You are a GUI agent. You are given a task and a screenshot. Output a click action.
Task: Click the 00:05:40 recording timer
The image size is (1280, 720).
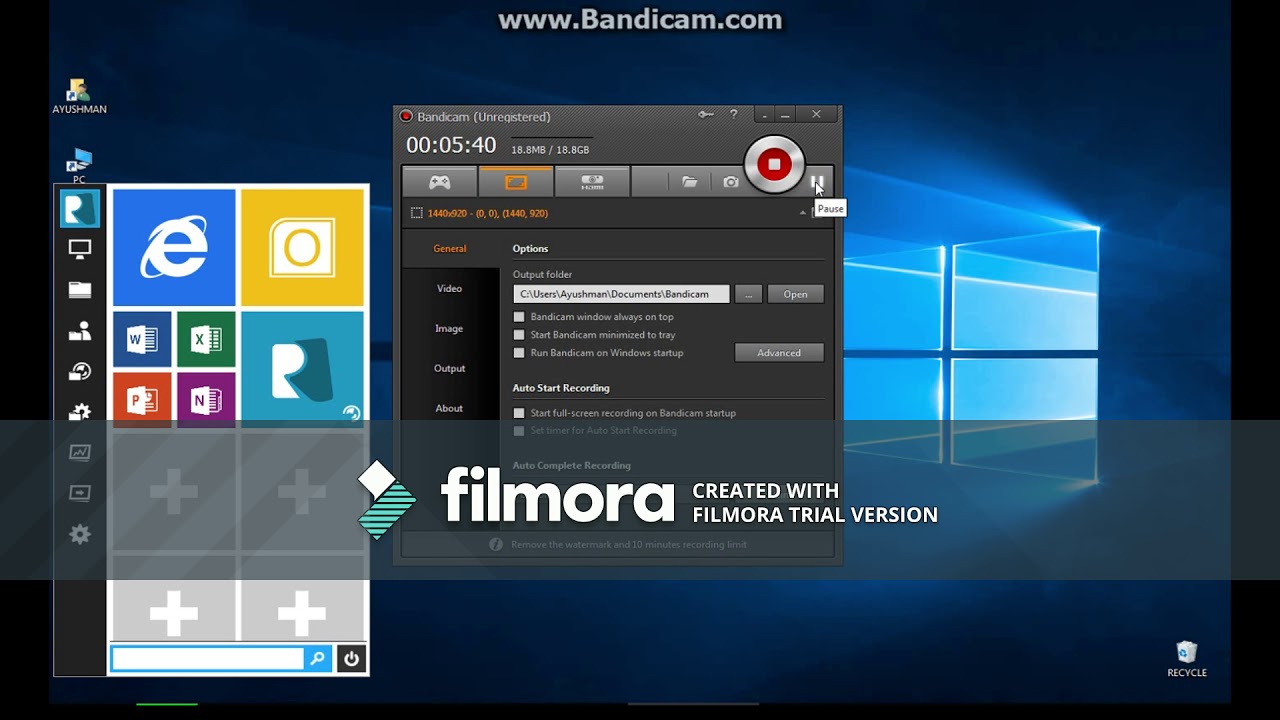tap(451, 145)
